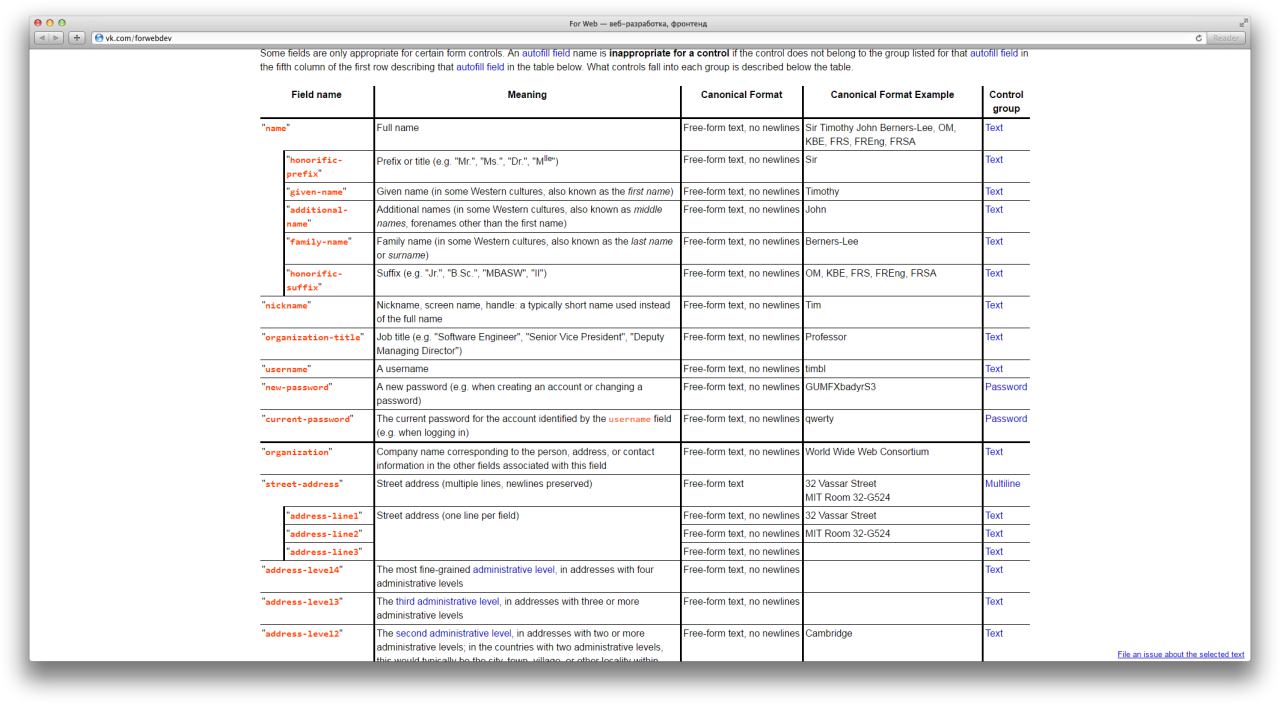Screen dimensions: 1280x704
Task: Reload the page with the refresh icon
Action: point(1198,37)
